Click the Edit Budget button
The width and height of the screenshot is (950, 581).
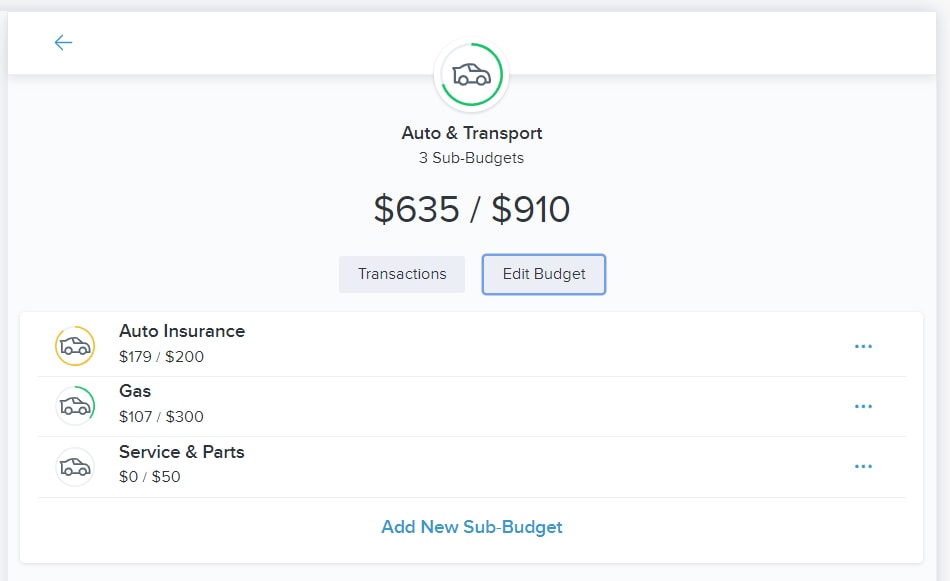pos(543,274)
